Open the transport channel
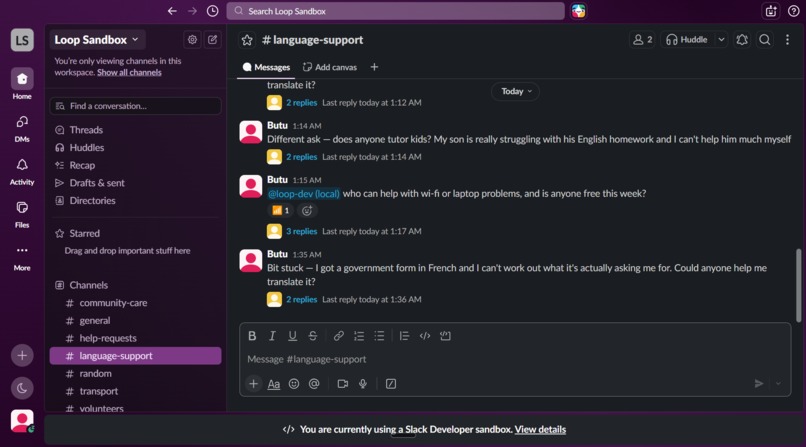 (135, 391)
